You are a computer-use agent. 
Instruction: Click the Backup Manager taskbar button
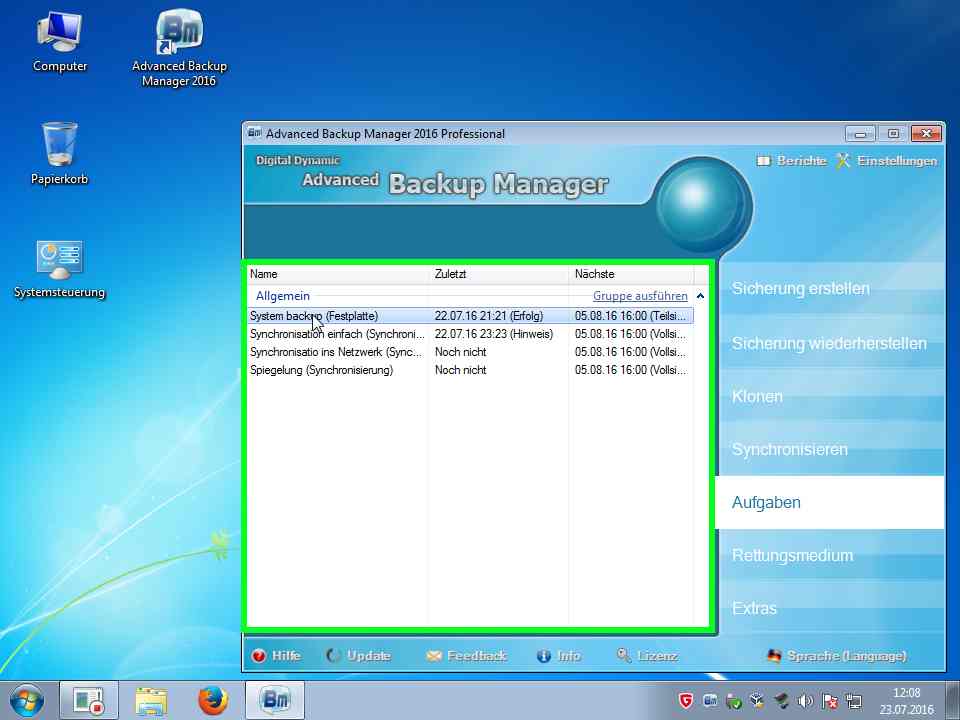pyautogui.click(x=275, y=700)
